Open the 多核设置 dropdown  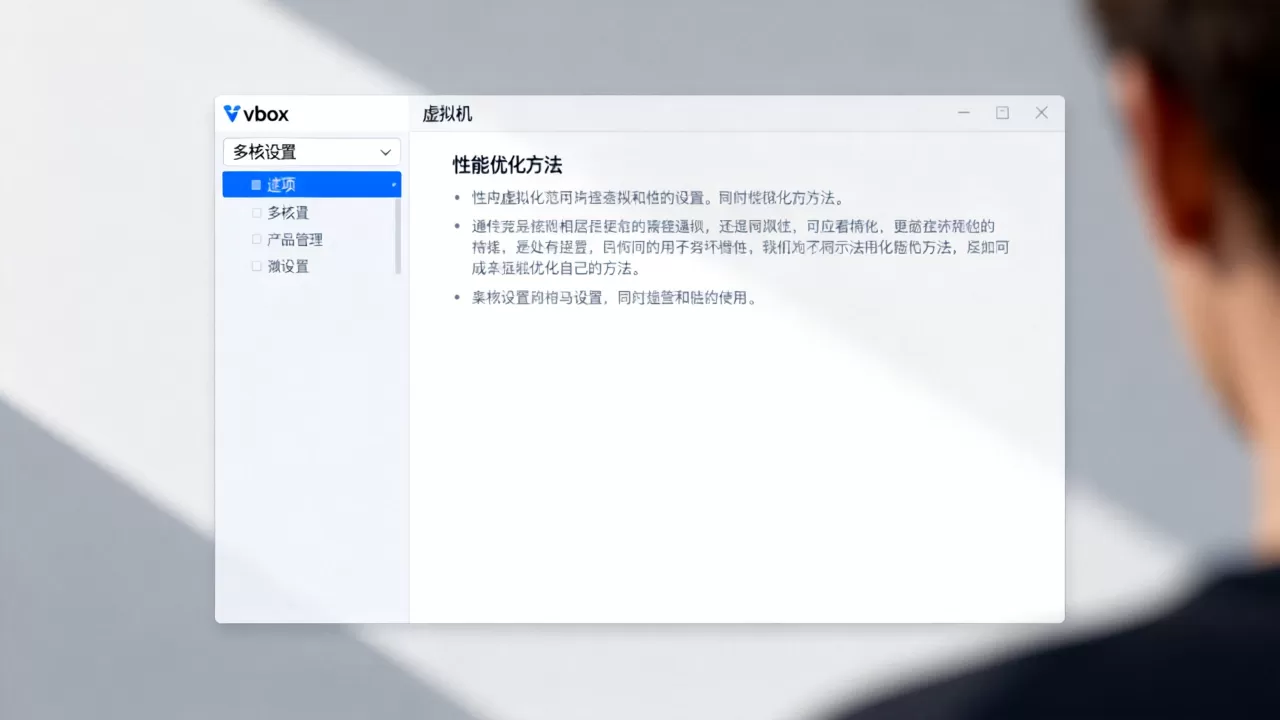pos(312,152)
